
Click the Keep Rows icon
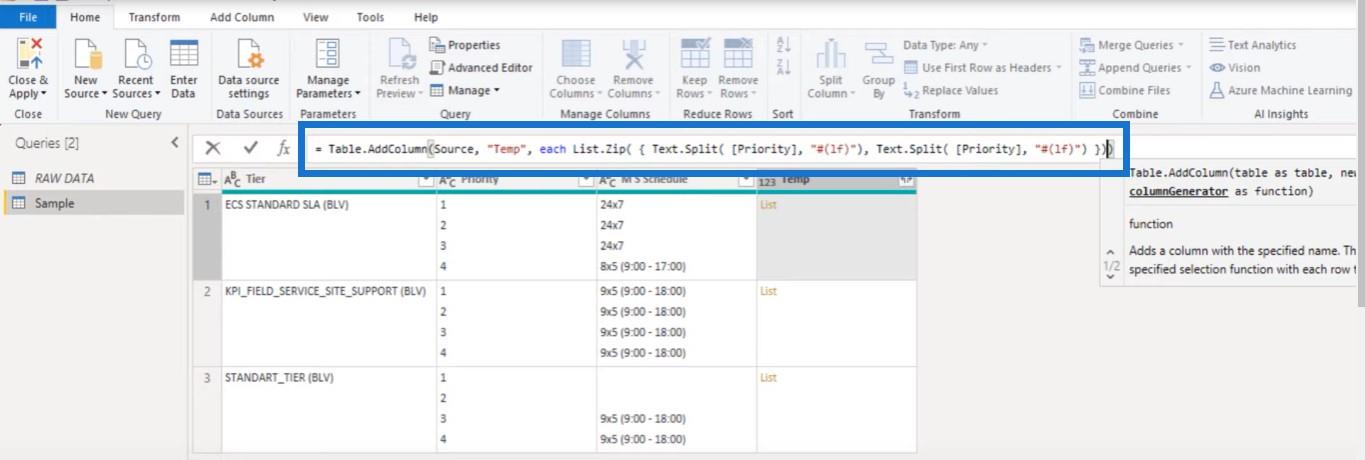694,54
